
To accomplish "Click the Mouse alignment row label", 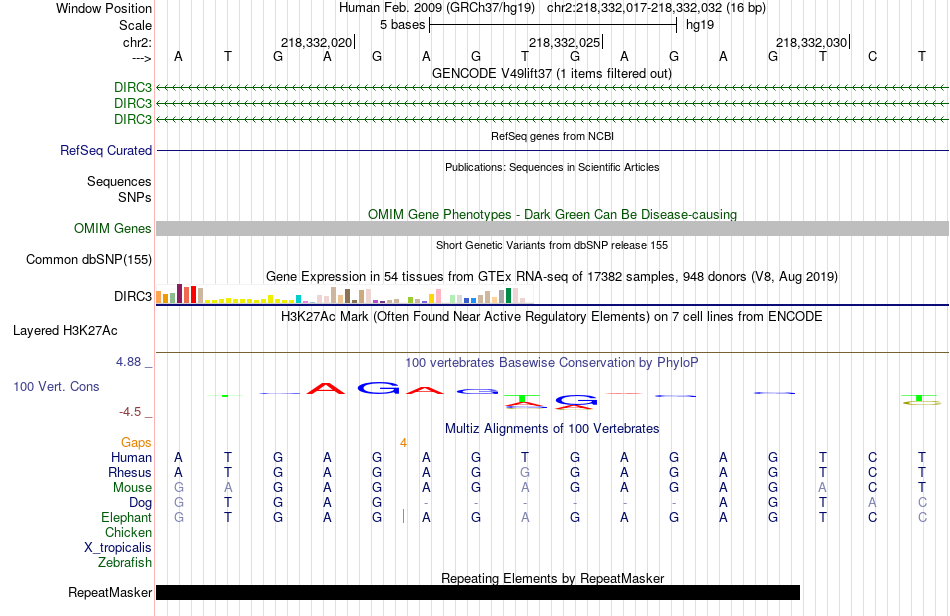I will click(x=132, y=488).
